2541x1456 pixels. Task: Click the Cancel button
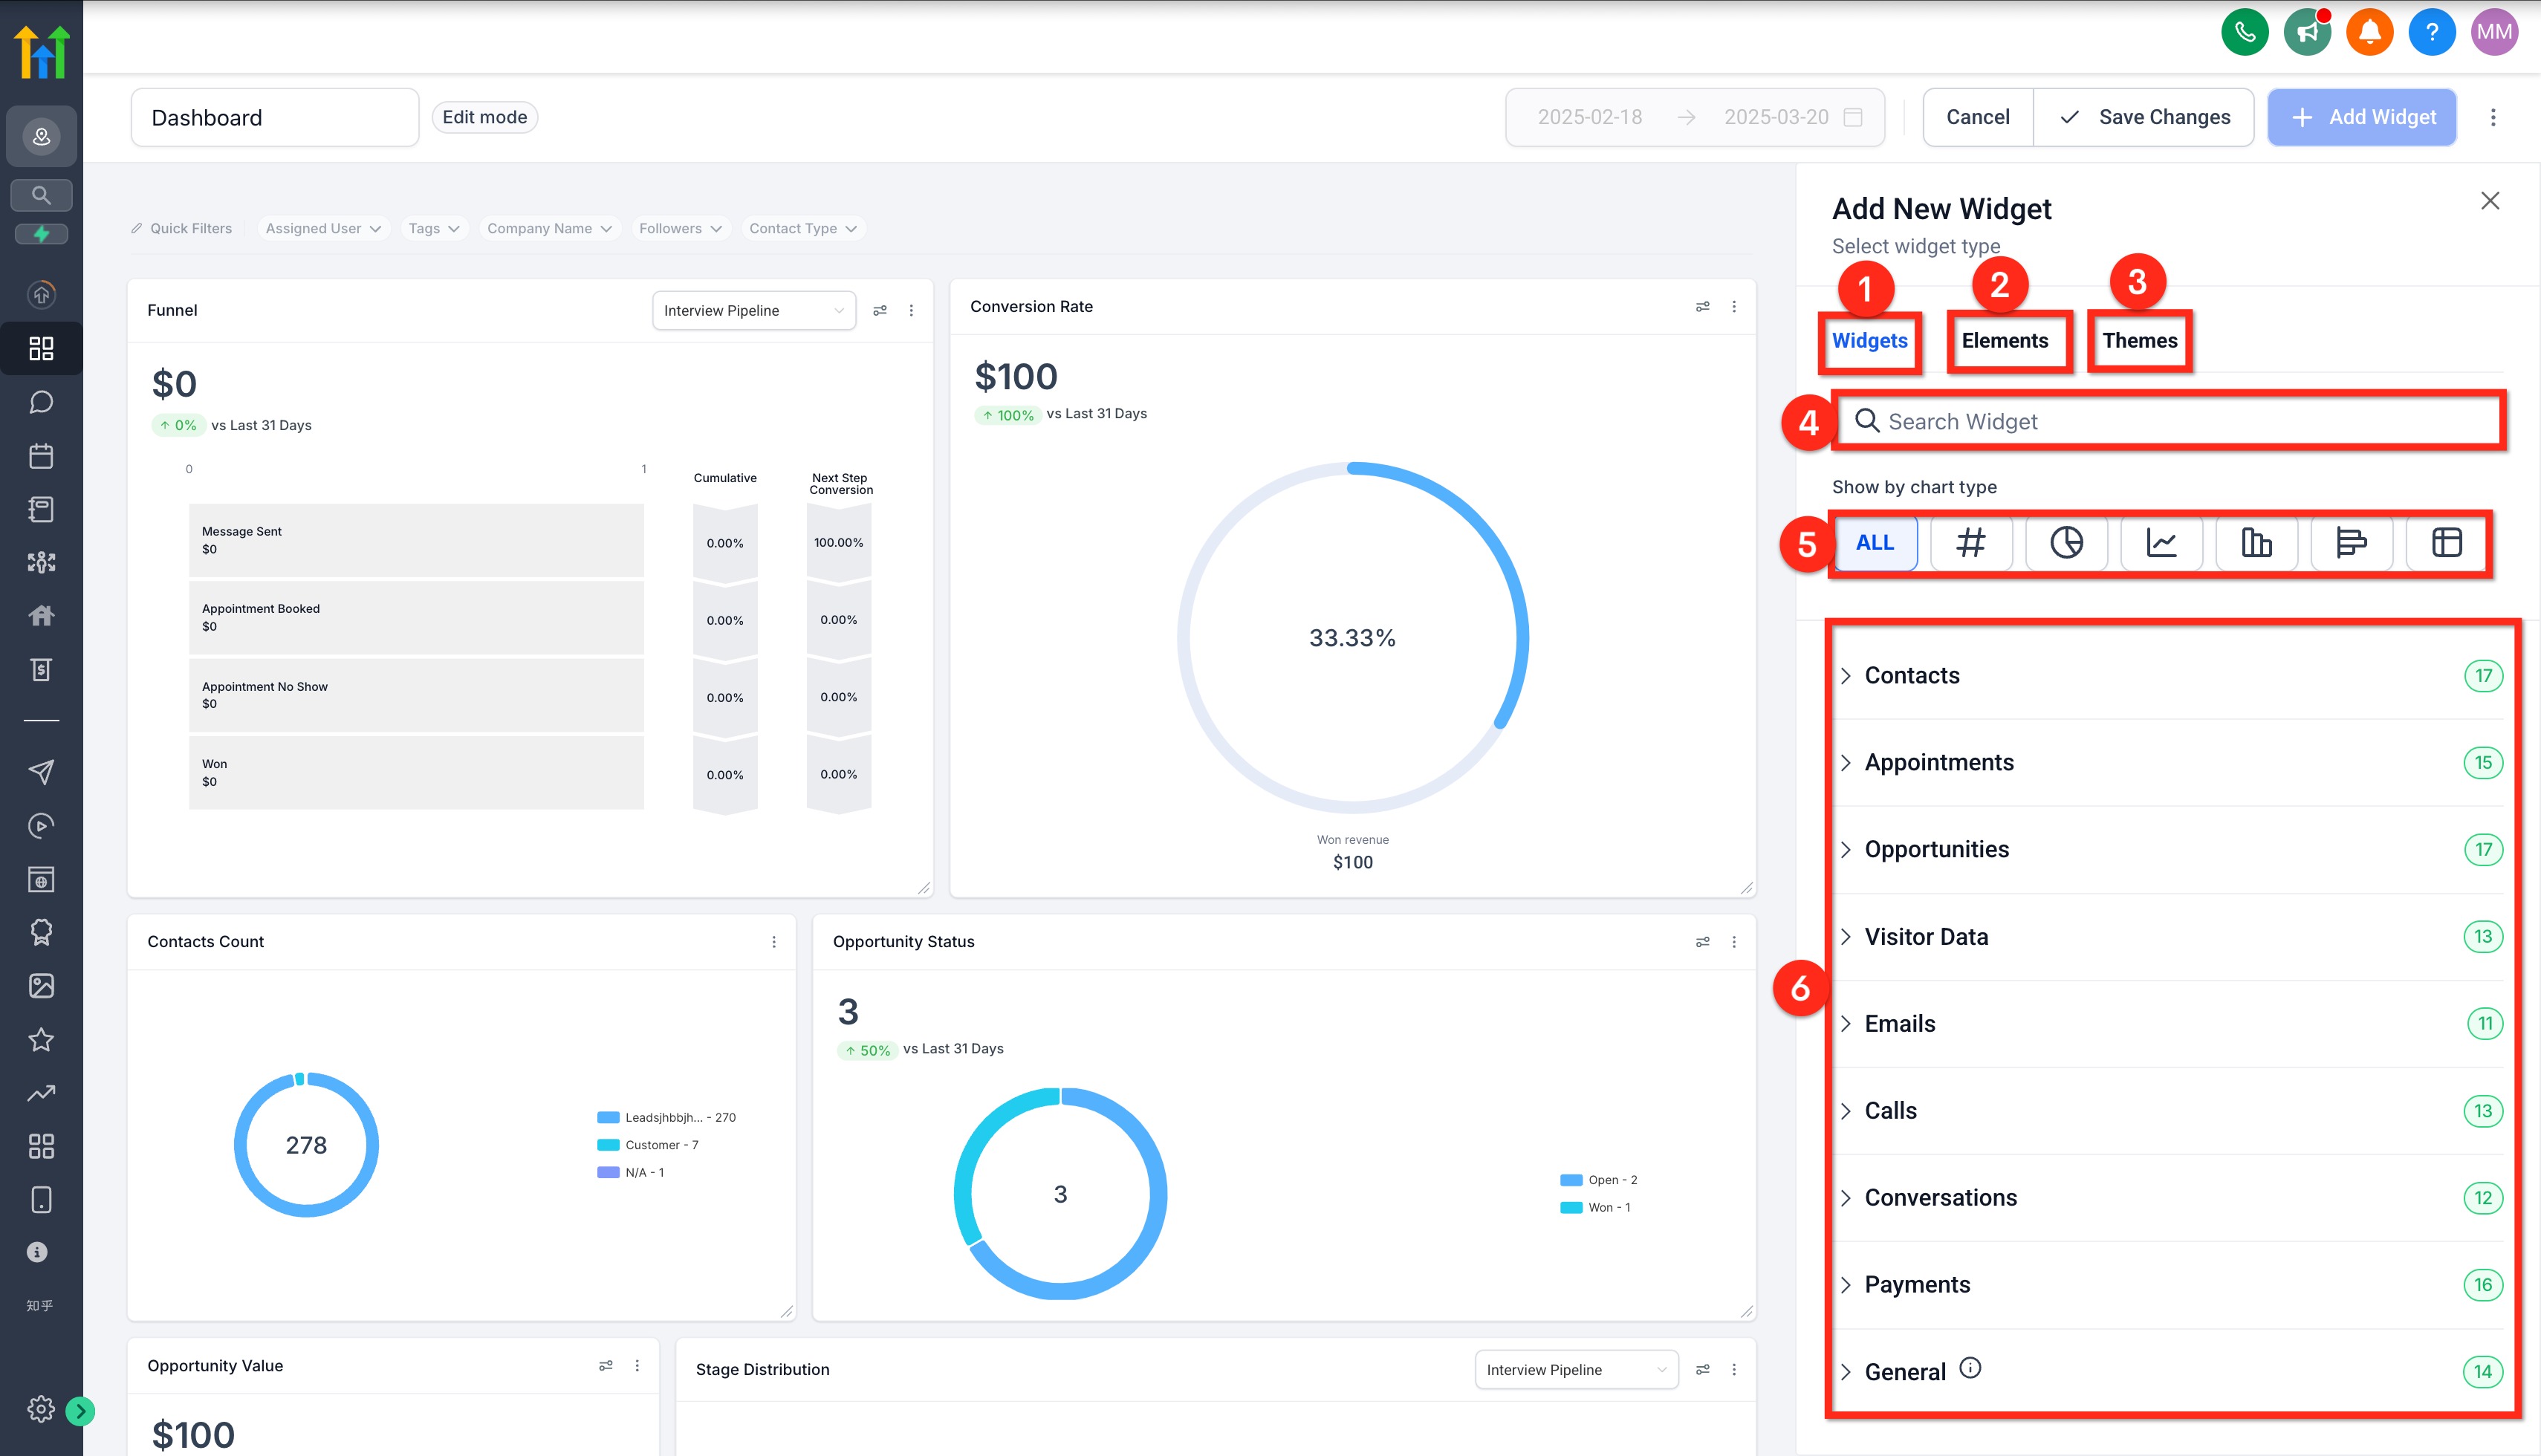click(1977, 117)
